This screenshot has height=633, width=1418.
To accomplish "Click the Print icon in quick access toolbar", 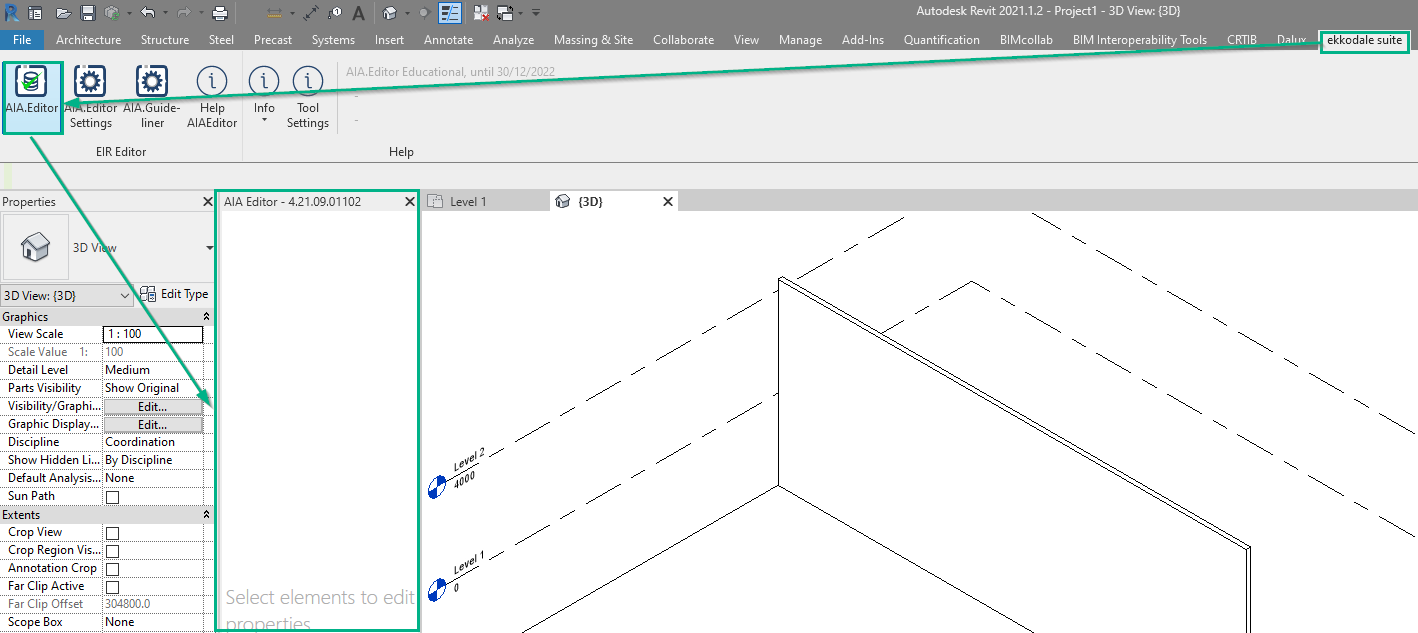I will click(x=220, y=13).
